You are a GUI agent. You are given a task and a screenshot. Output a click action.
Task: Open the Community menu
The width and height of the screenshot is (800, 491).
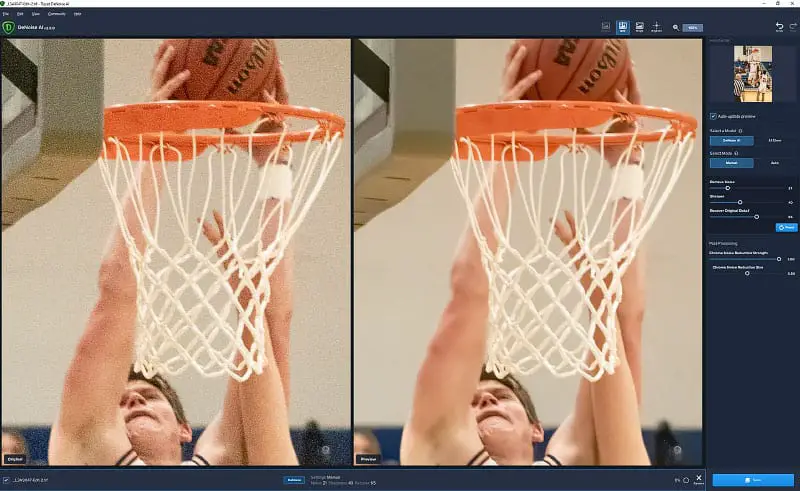tap(57, 14)
